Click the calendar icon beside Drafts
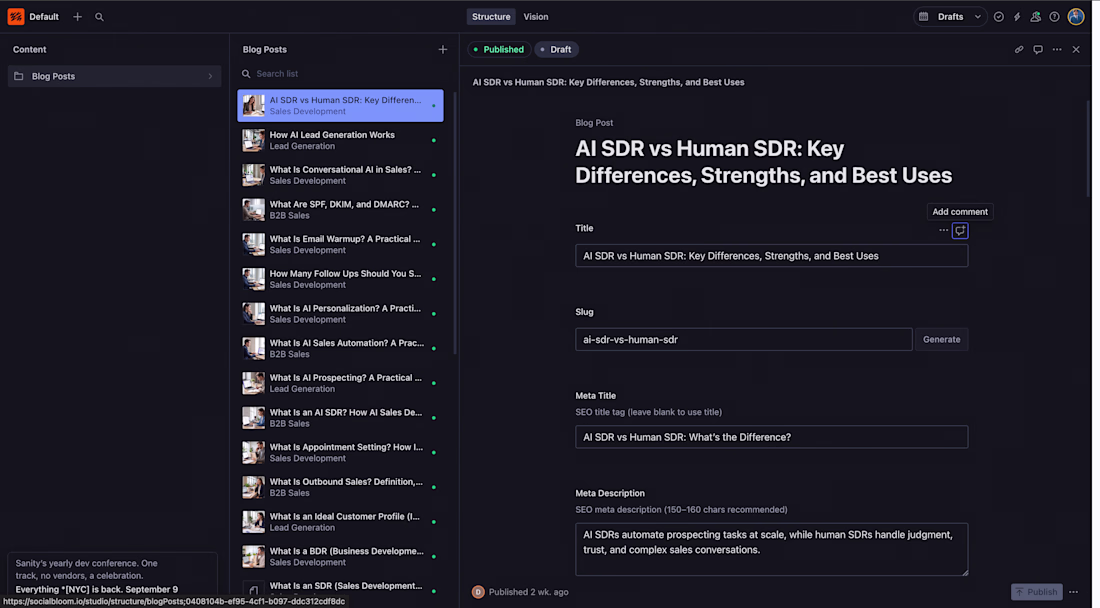The image size is (1100, 608). [924, 17]
